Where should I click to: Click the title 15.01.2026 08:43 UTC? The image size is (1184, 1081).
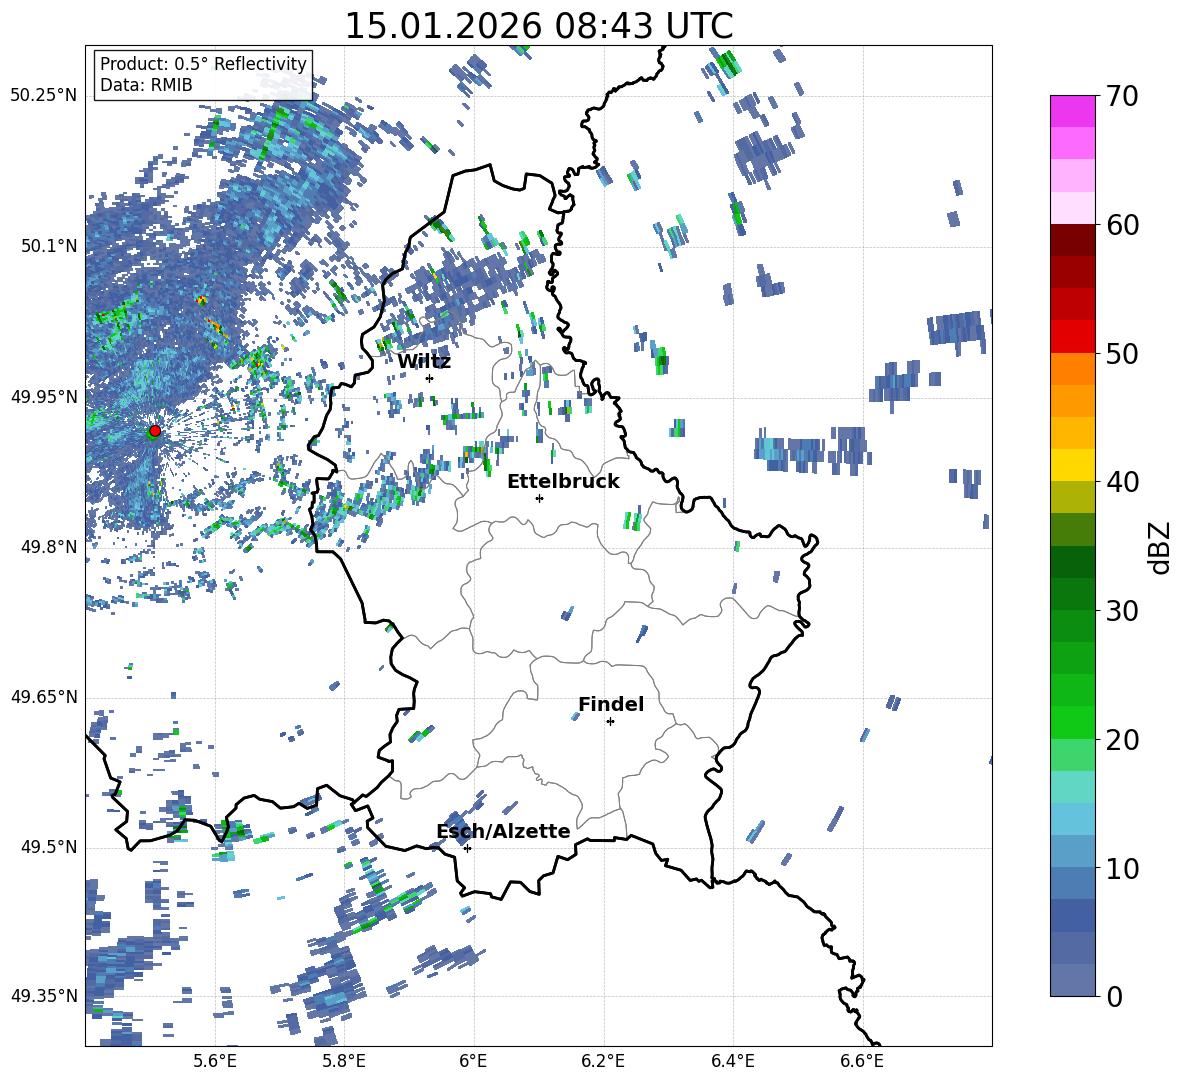[539, 26]
